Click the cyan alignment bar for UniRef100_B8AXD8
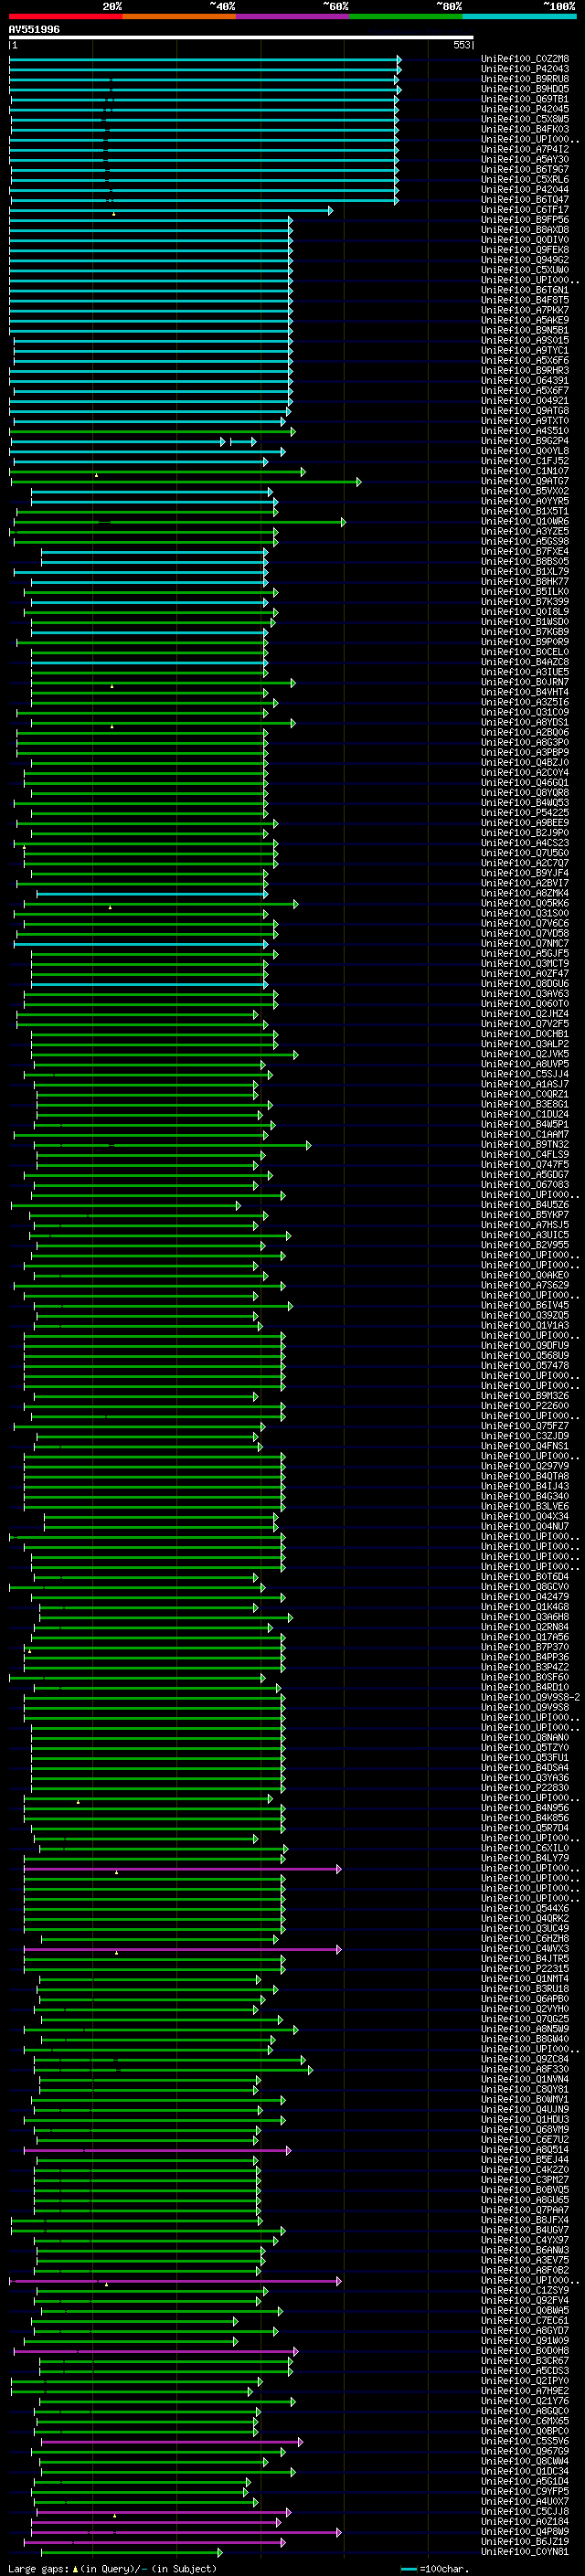Image resolution: width=585 pixels, height=2576 pixels. click(x=151, y=230)
